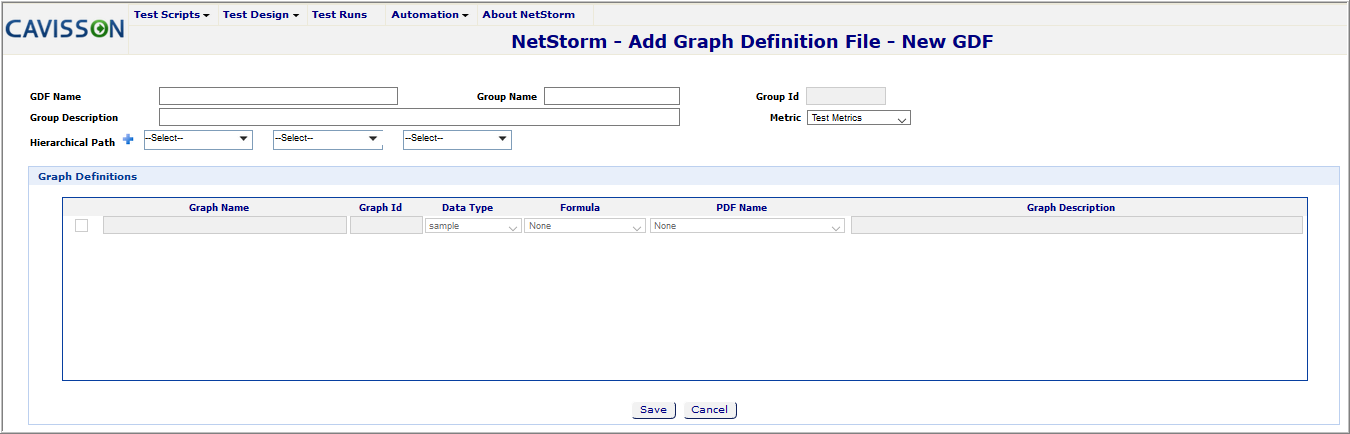Click in the GDF Name field
Viewport: 1350px width, 434px height.
click(278, 96)
